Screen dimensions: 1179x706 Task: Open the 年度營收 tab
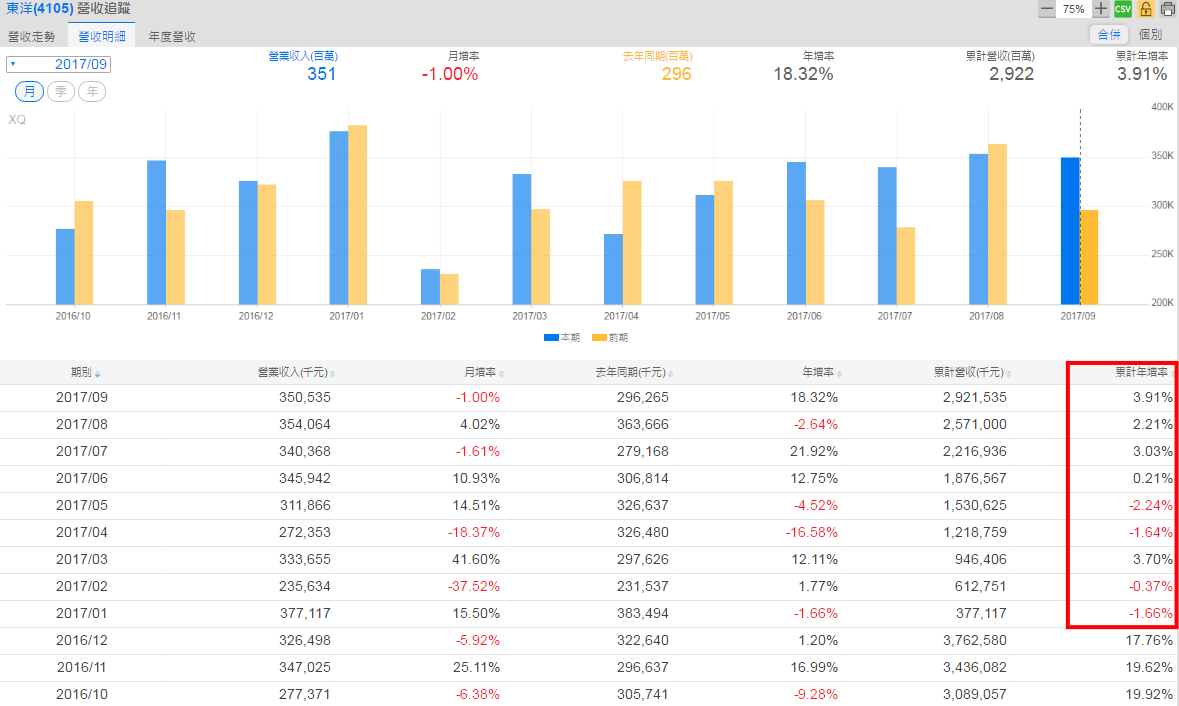[x=172, y=36]
